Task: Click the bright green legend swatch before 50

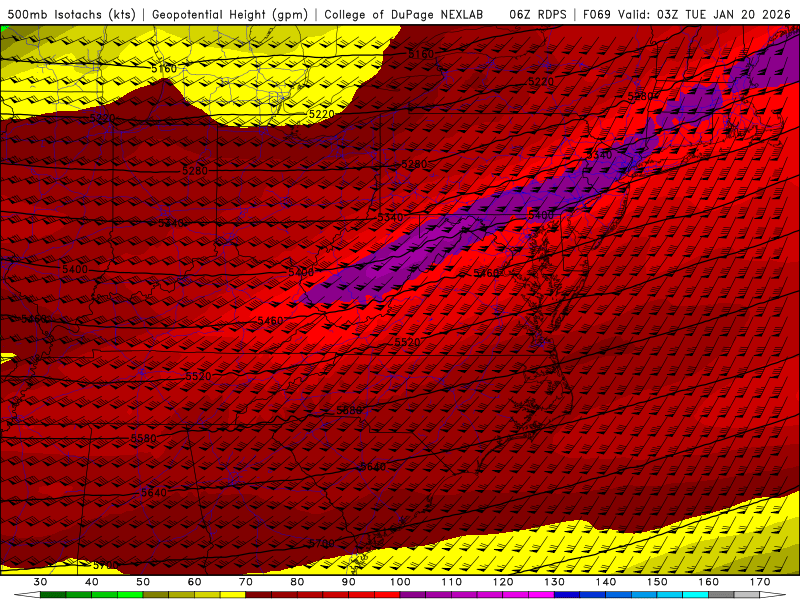Action: click(130, 595)
